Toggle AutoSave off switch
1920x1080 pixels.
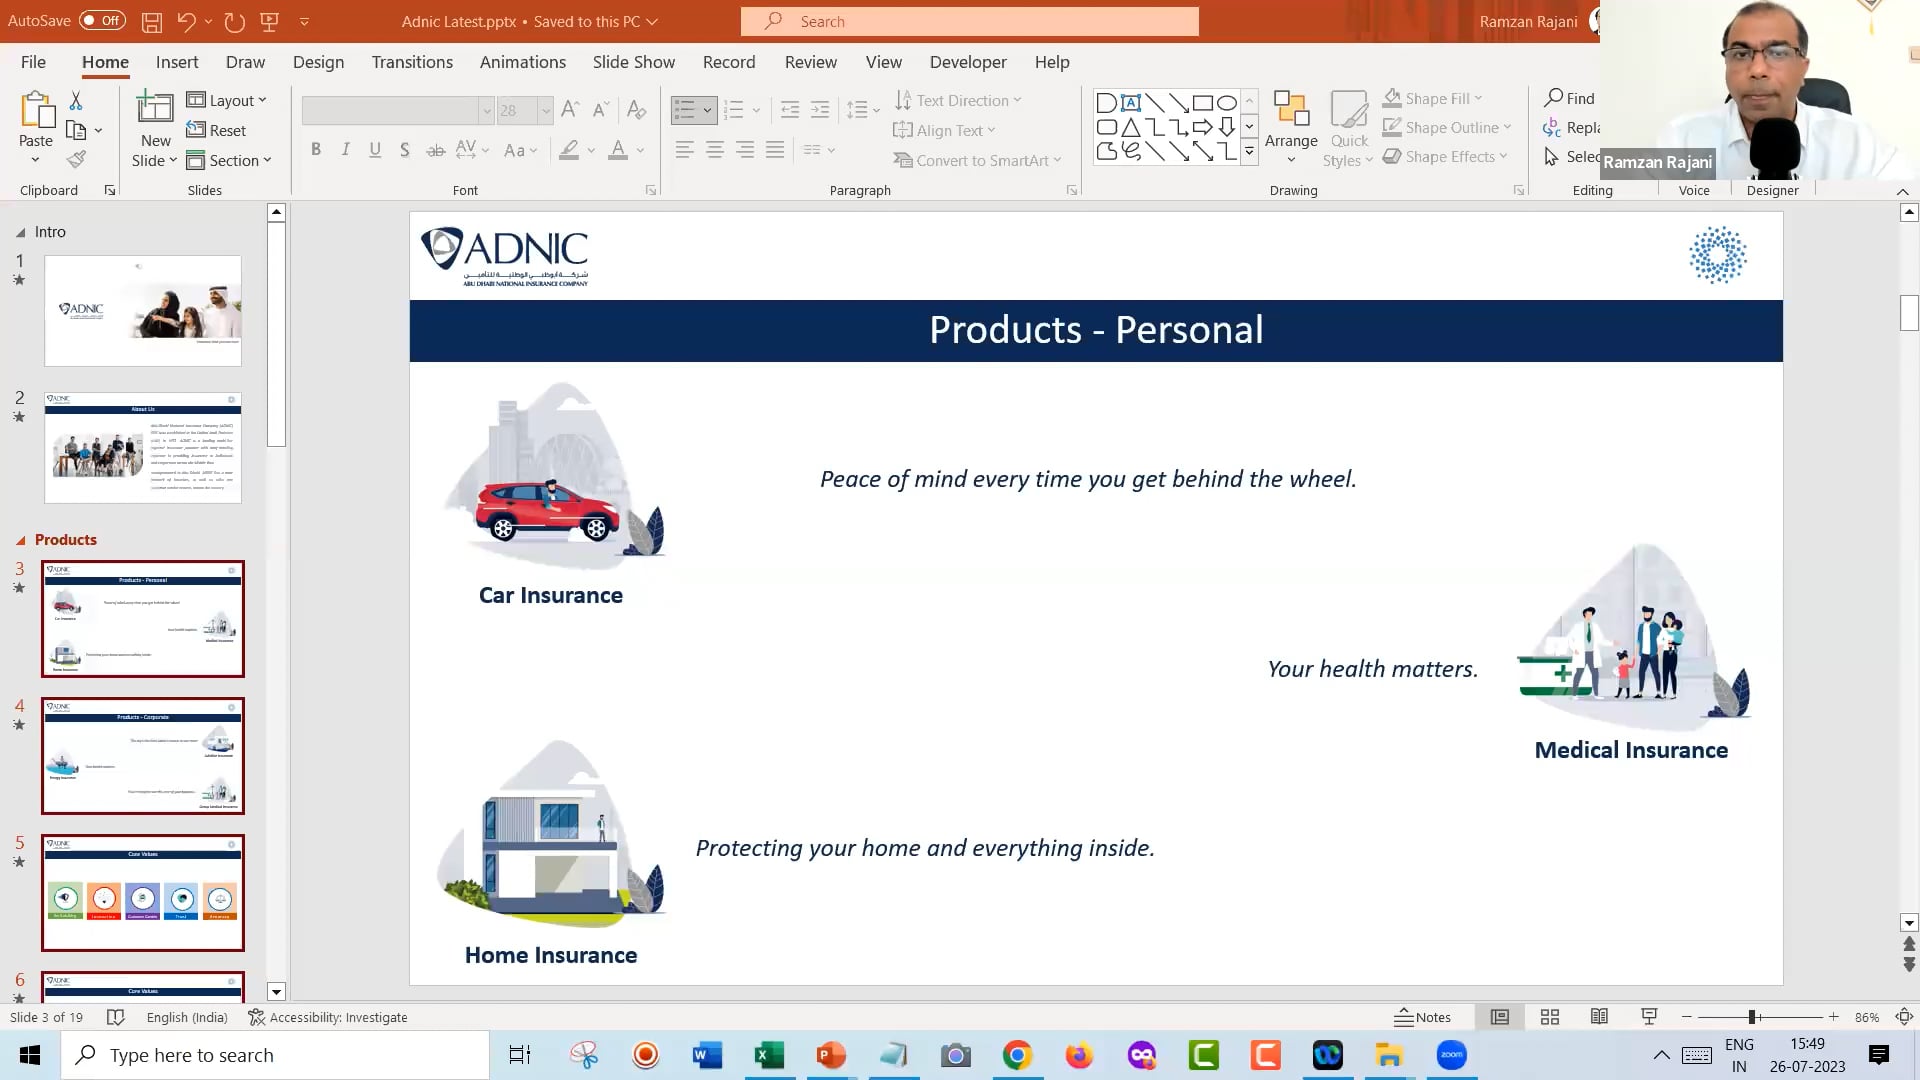pyautogui.click(x=102, y=20)
